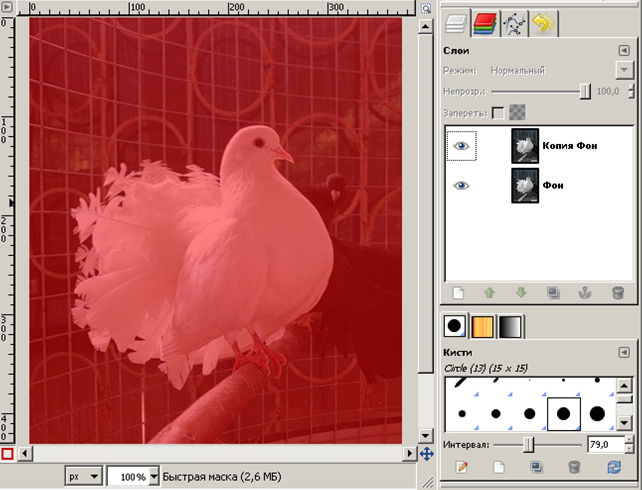Anchor the floating layer
The width and height of the screenshot is (642, 490).
coord(585,293)
